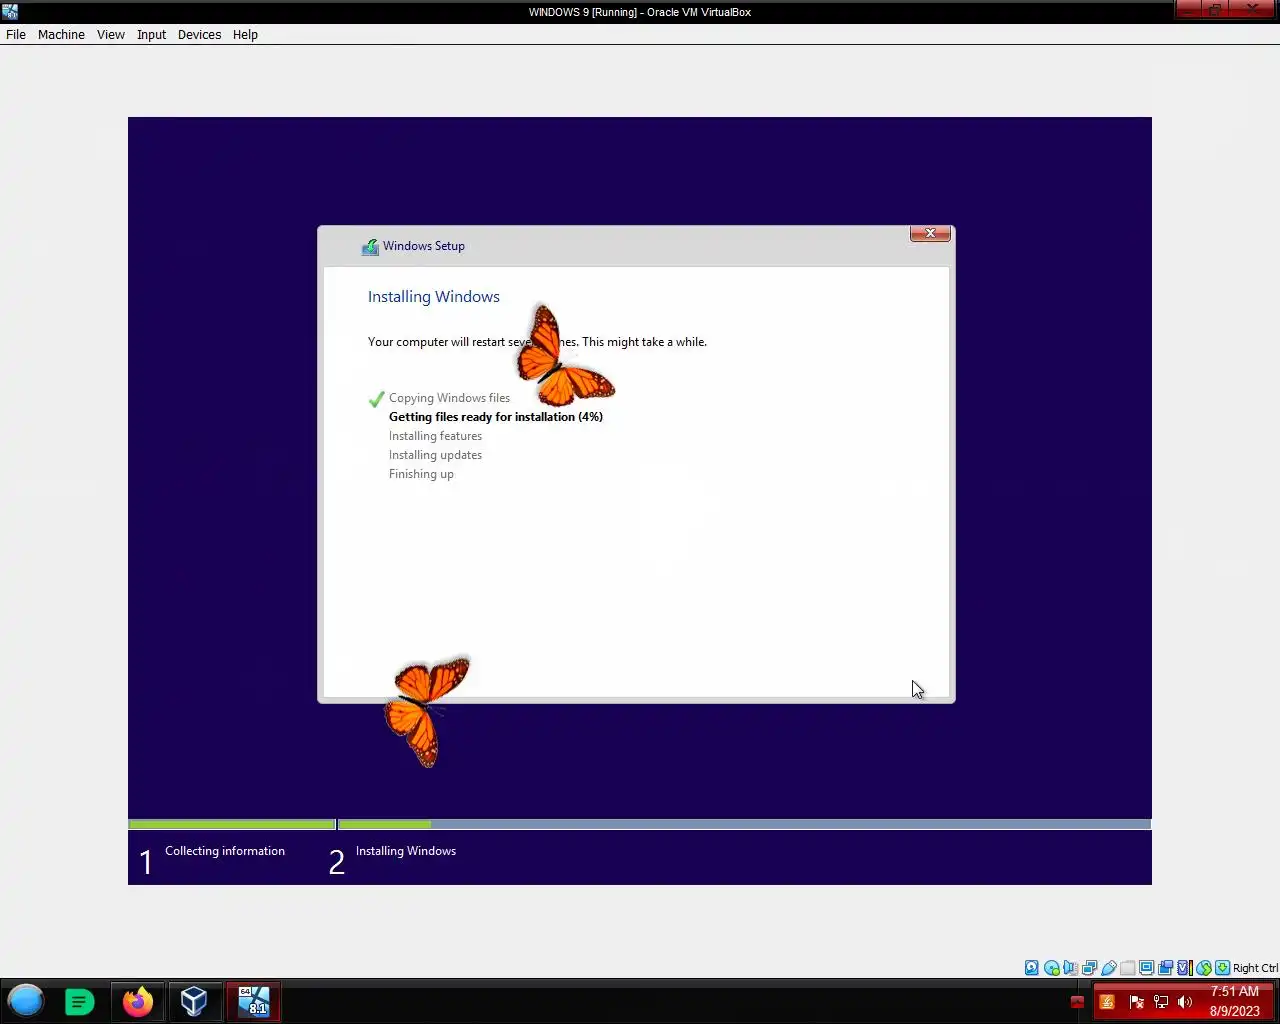Click "Getting files ready for installation (4%)"

tap(496, 417)
